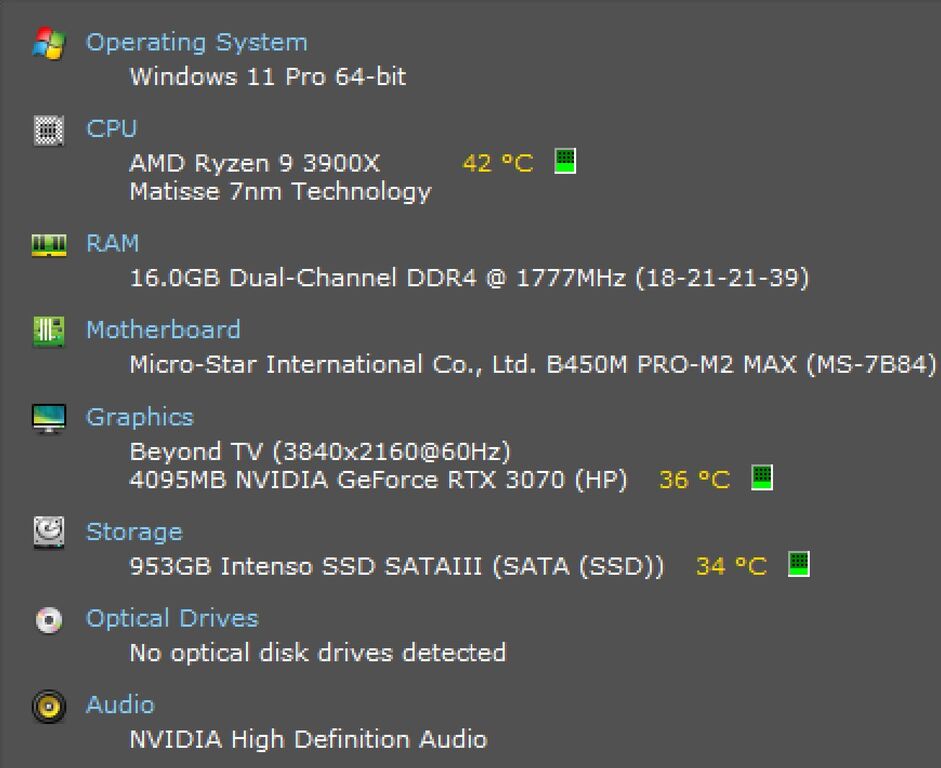Click the green RAM stick icon

49,245
